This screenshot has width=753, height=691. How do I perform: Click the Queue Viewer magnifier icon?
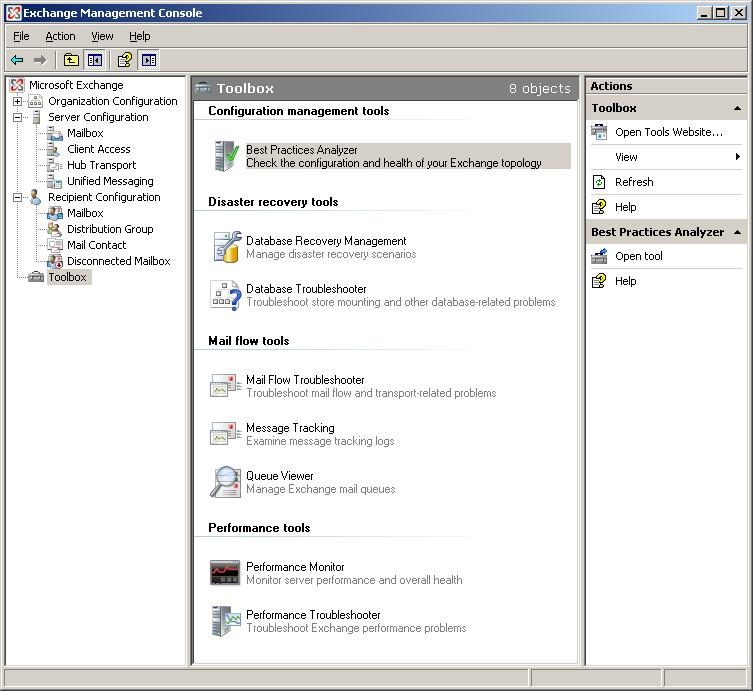[x=225, y=482]
